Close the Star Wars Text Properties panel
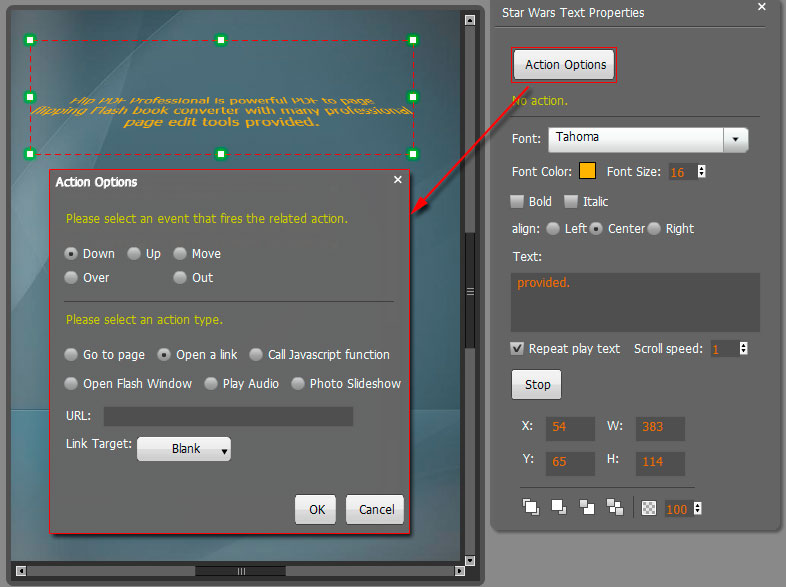Image resolution: width=786 pixels, height=587 pixels. (x=761, y=7)
